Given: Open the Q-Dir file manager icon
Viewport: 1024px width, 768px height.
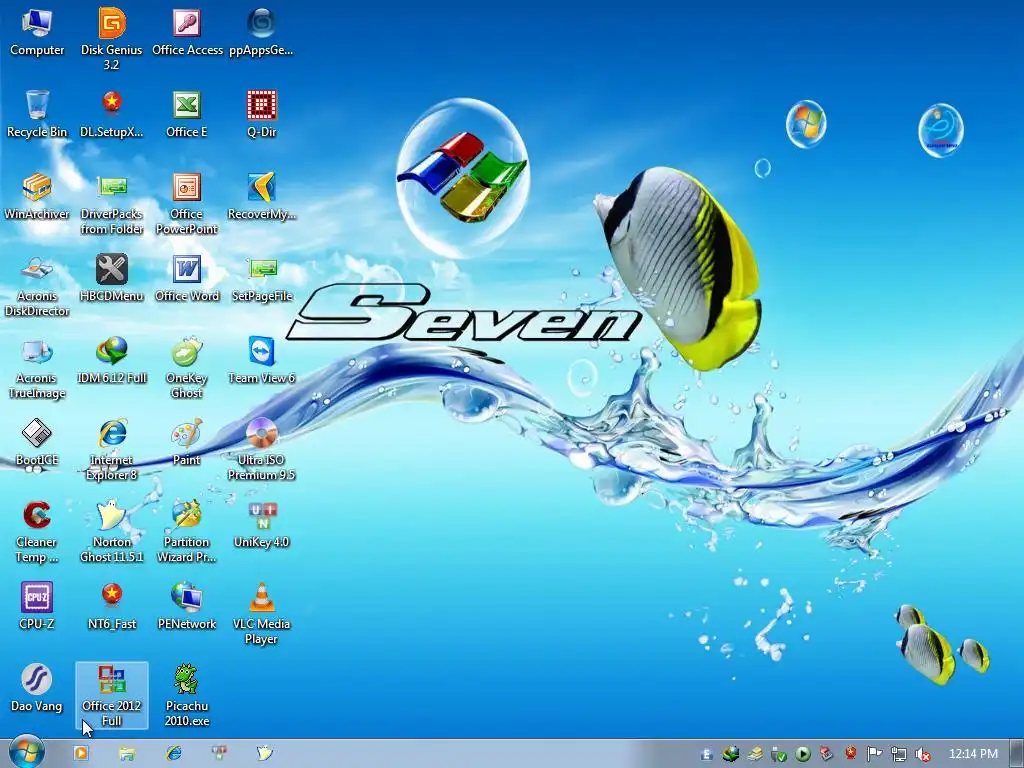Looking at the screenshot, I should pos(261,114).
